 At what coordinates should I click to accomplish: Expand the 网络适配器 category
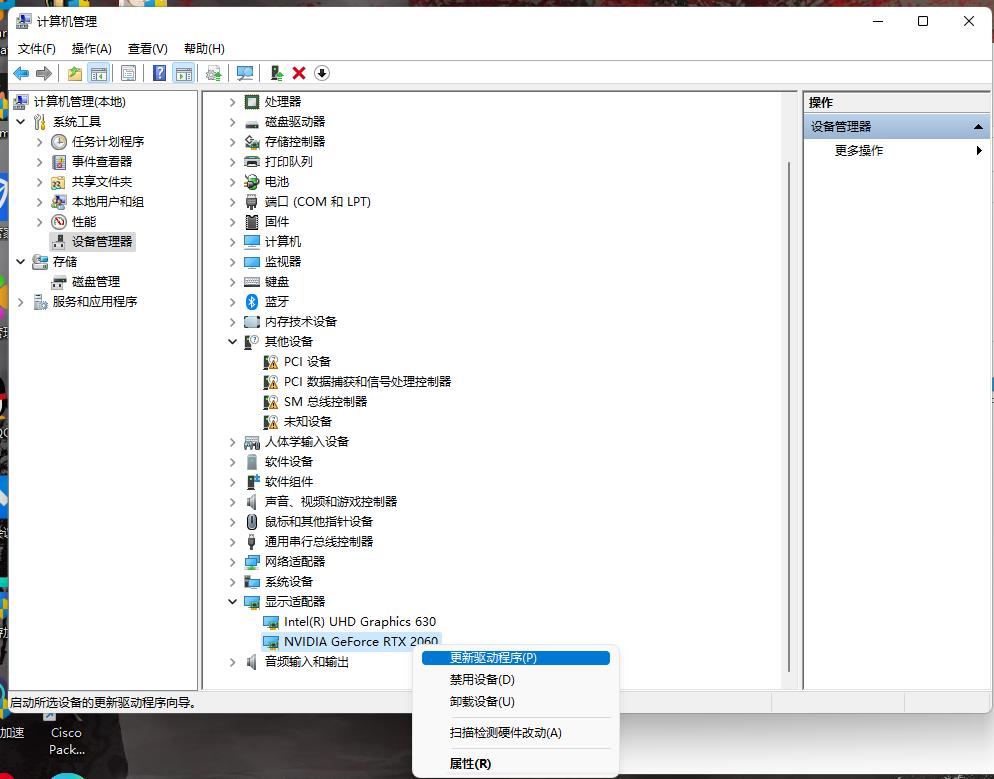[x=233, y=562]
